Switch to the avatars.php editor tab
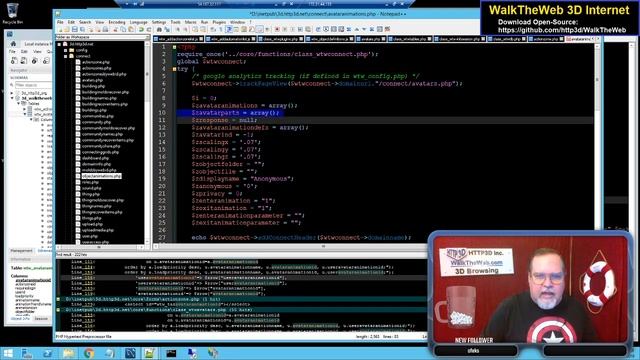Screen dimensions: 640x360 point(371,39)
